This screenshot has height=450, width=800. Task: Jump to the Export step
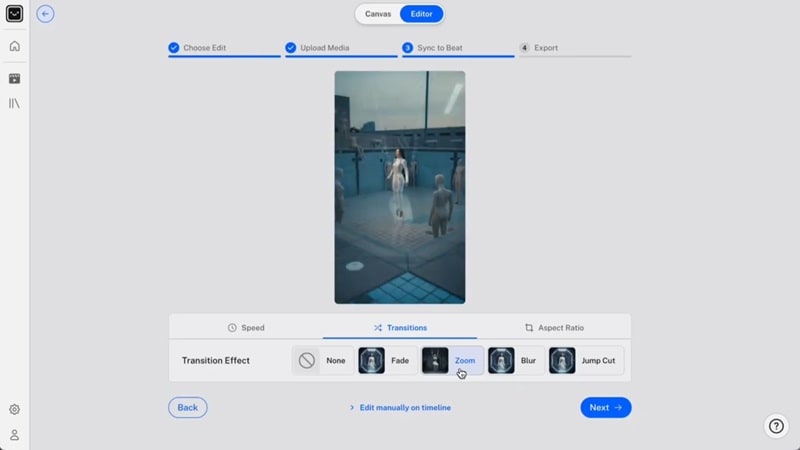(575, 48)
